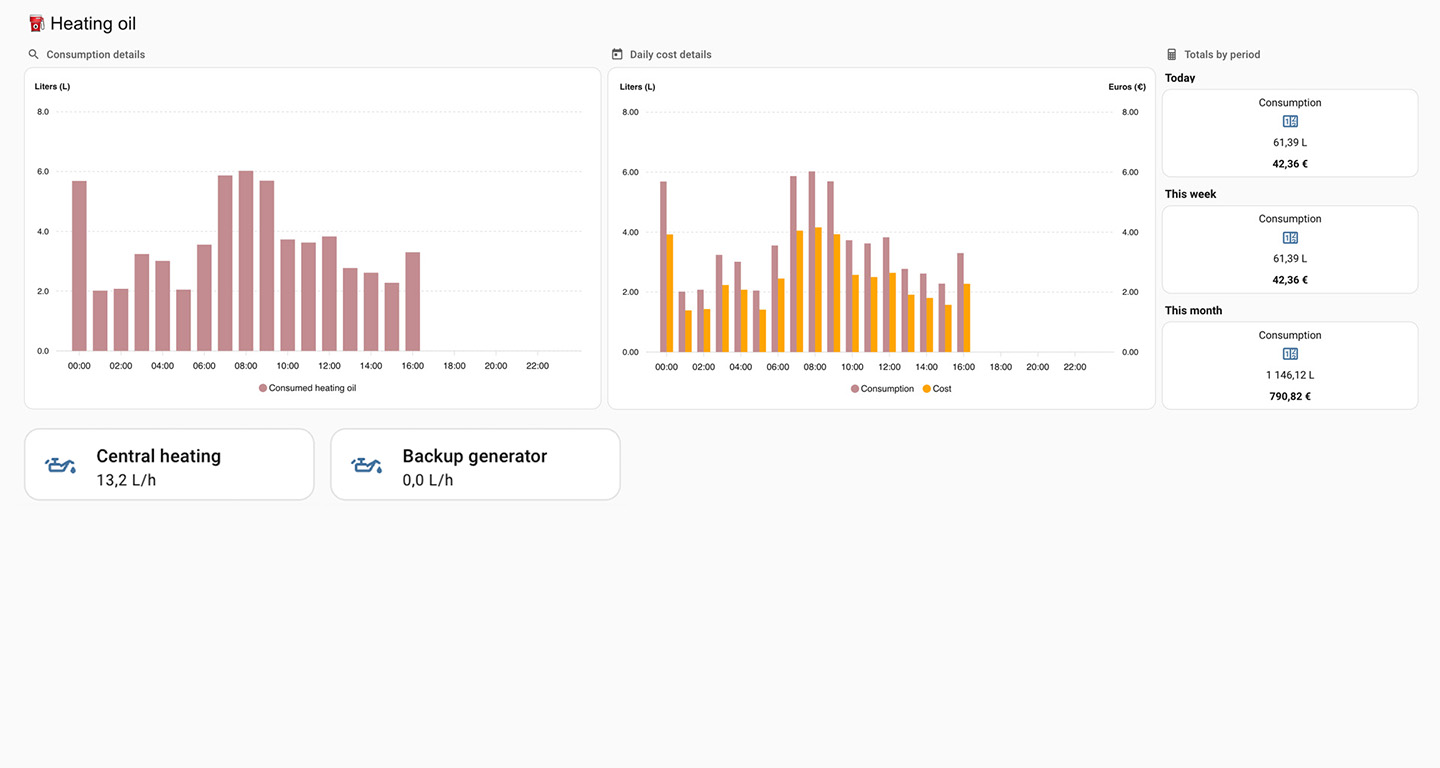Open the Central heating 13,2 L/h card

169,465
